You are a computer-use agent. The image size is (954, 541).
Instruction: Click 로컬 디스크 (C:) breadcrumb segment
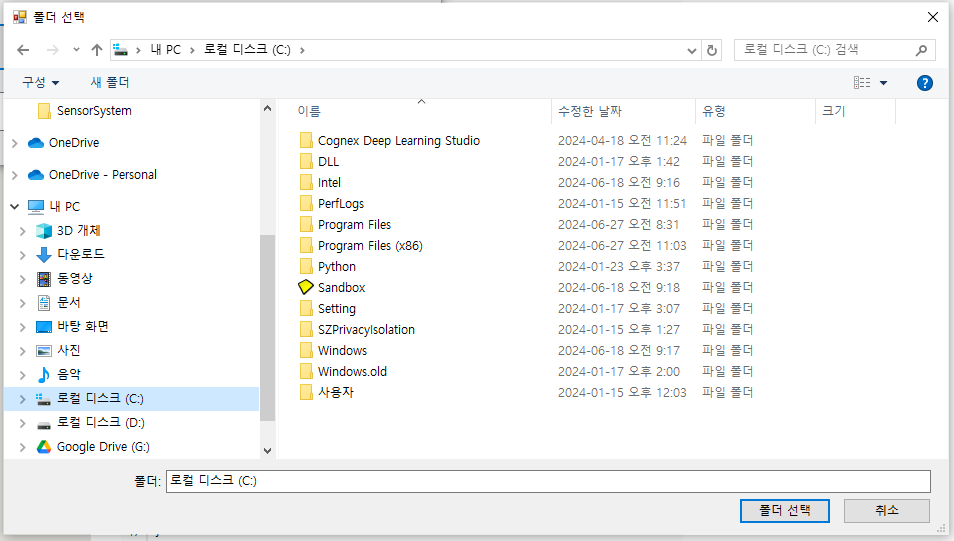point(247,50)
